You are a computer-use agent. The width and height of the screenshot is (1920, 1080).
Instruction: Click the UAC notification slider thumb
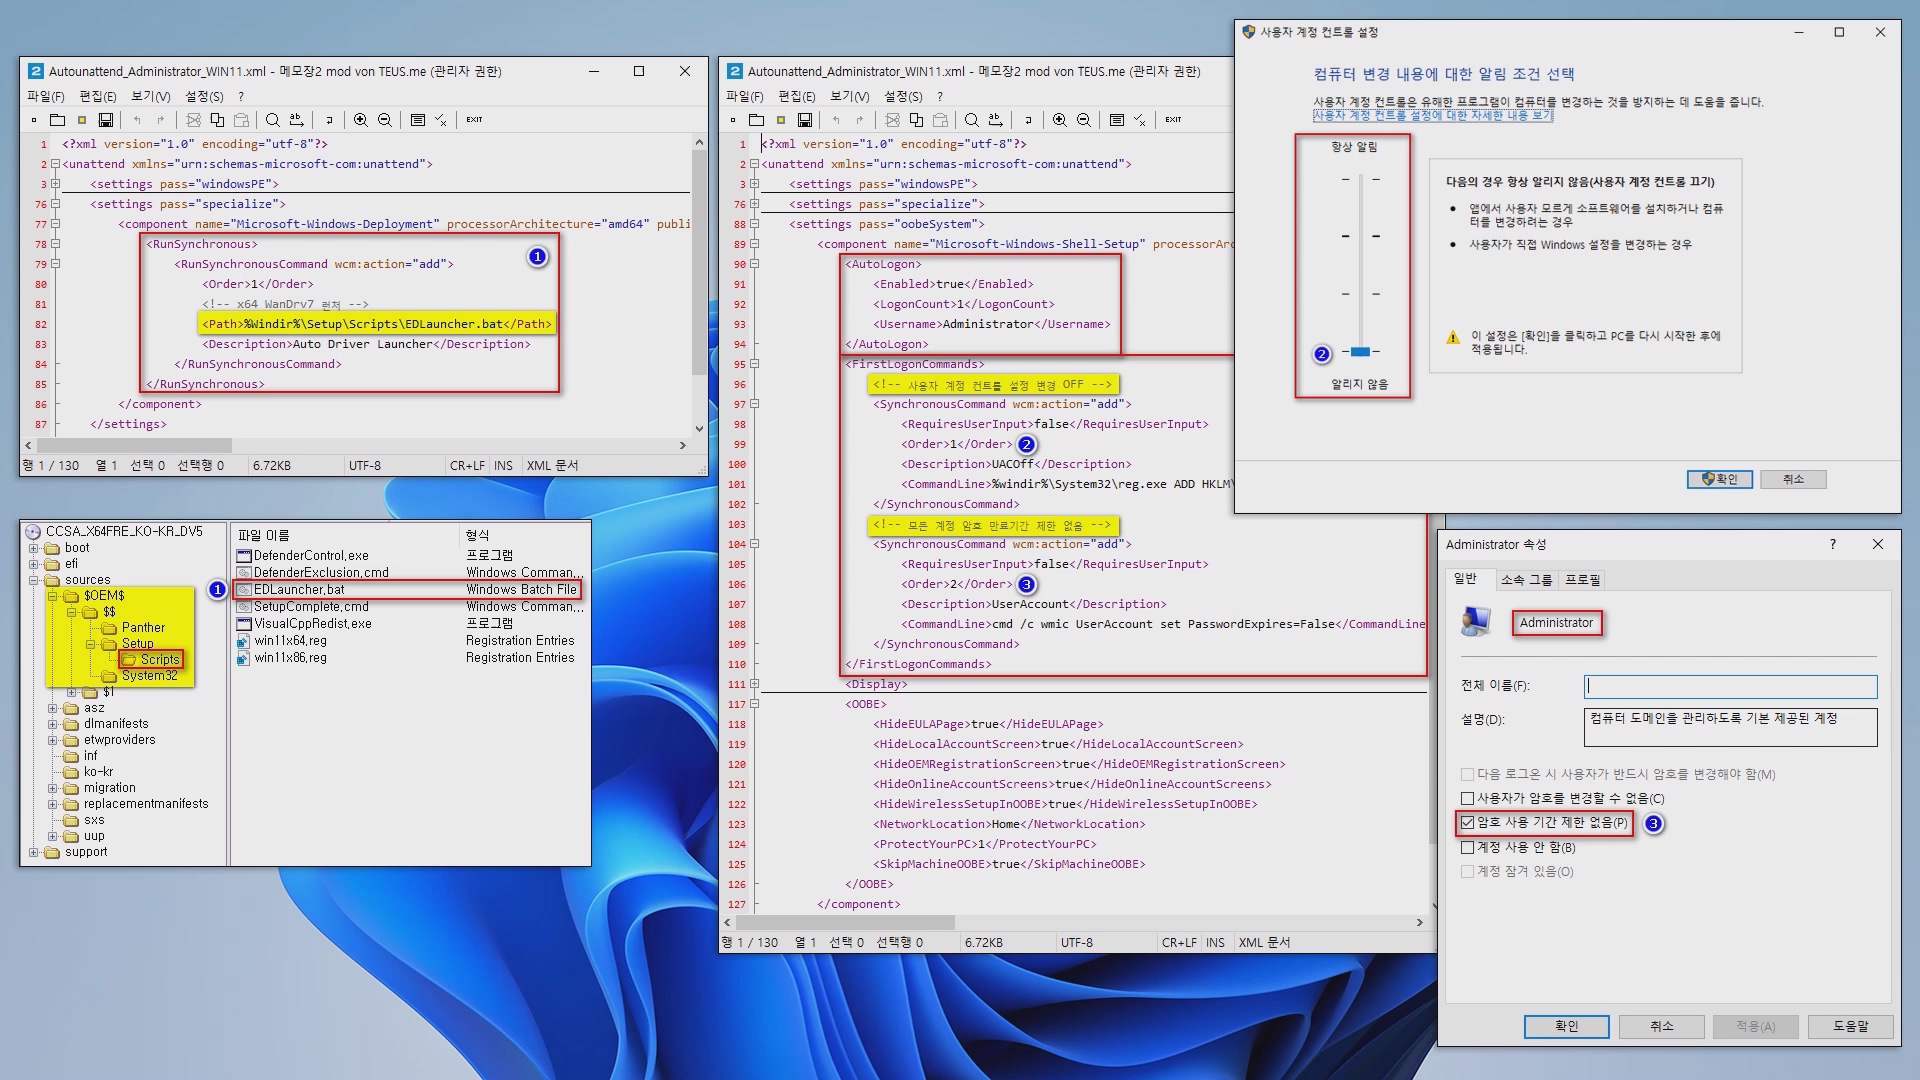coord(1360,351)
